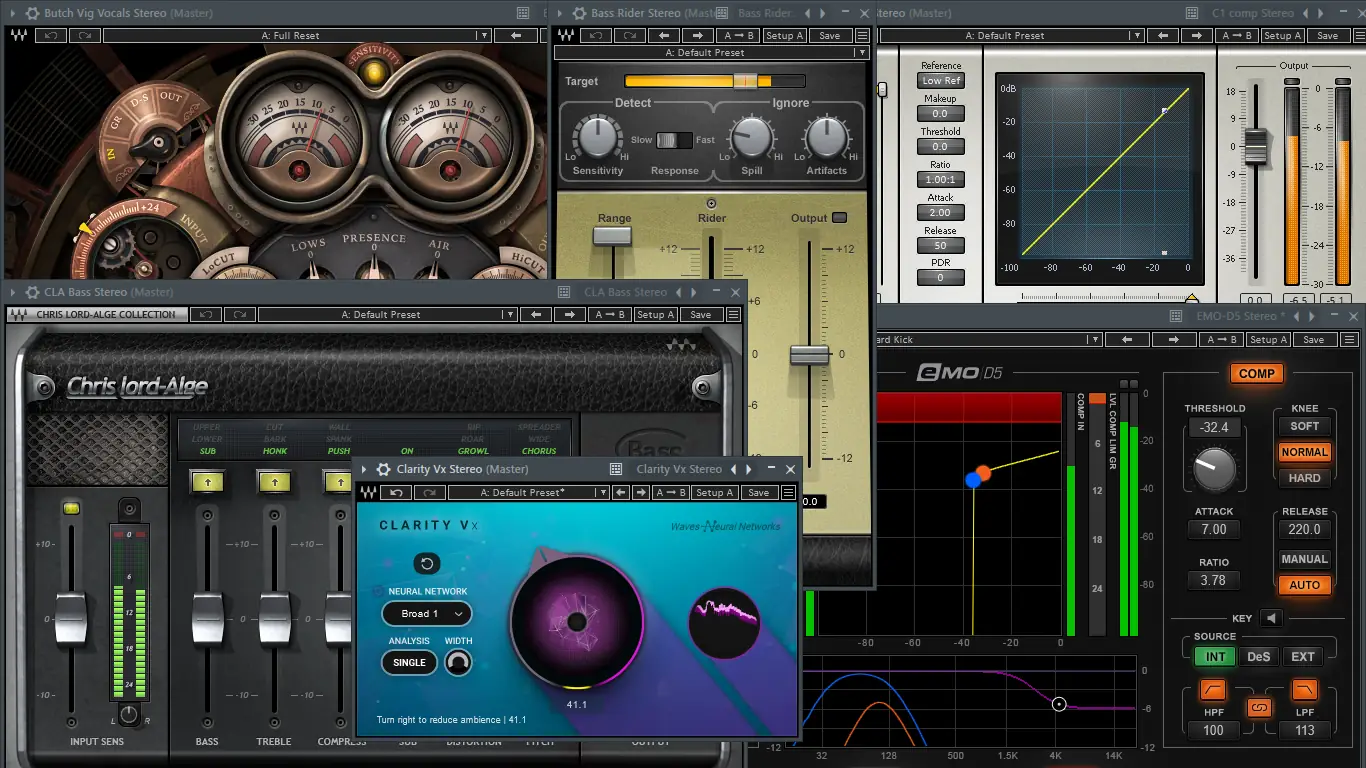
Task: Select EXT key source in EMO-D5
Action: pos(1302,656)
